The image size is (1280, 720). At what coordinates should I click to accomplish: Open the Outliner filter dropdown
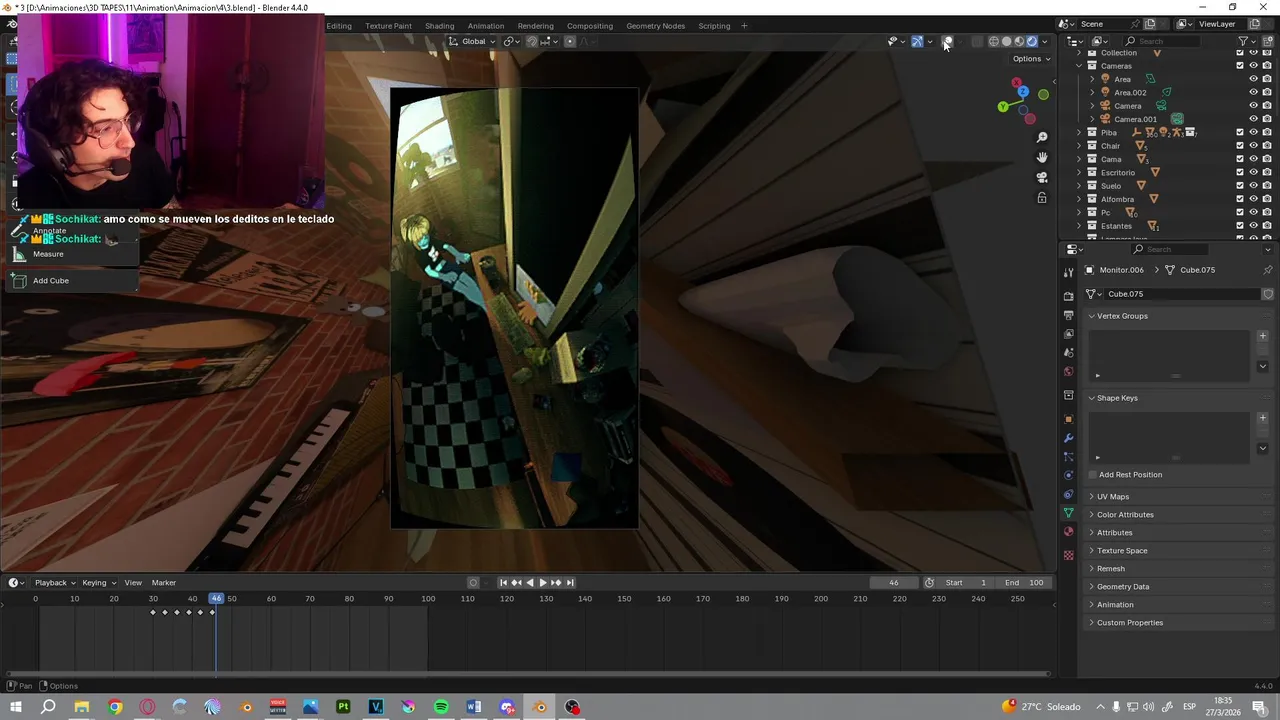pos(1247,41)
